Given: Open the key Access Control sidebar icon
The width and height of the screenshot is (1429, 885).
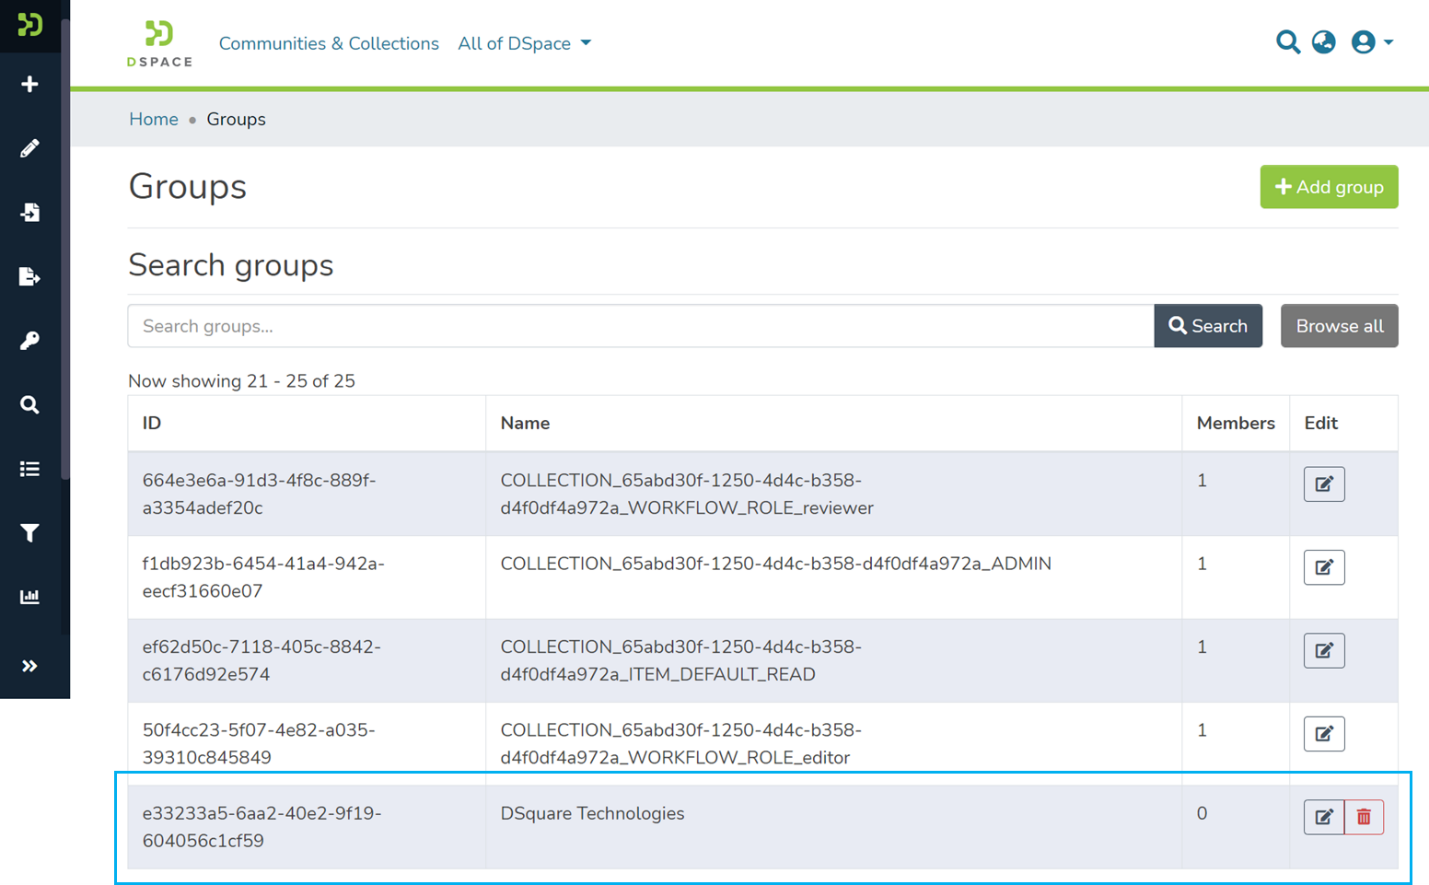Looking at the screenshot, I should click(x=30, y=341).
